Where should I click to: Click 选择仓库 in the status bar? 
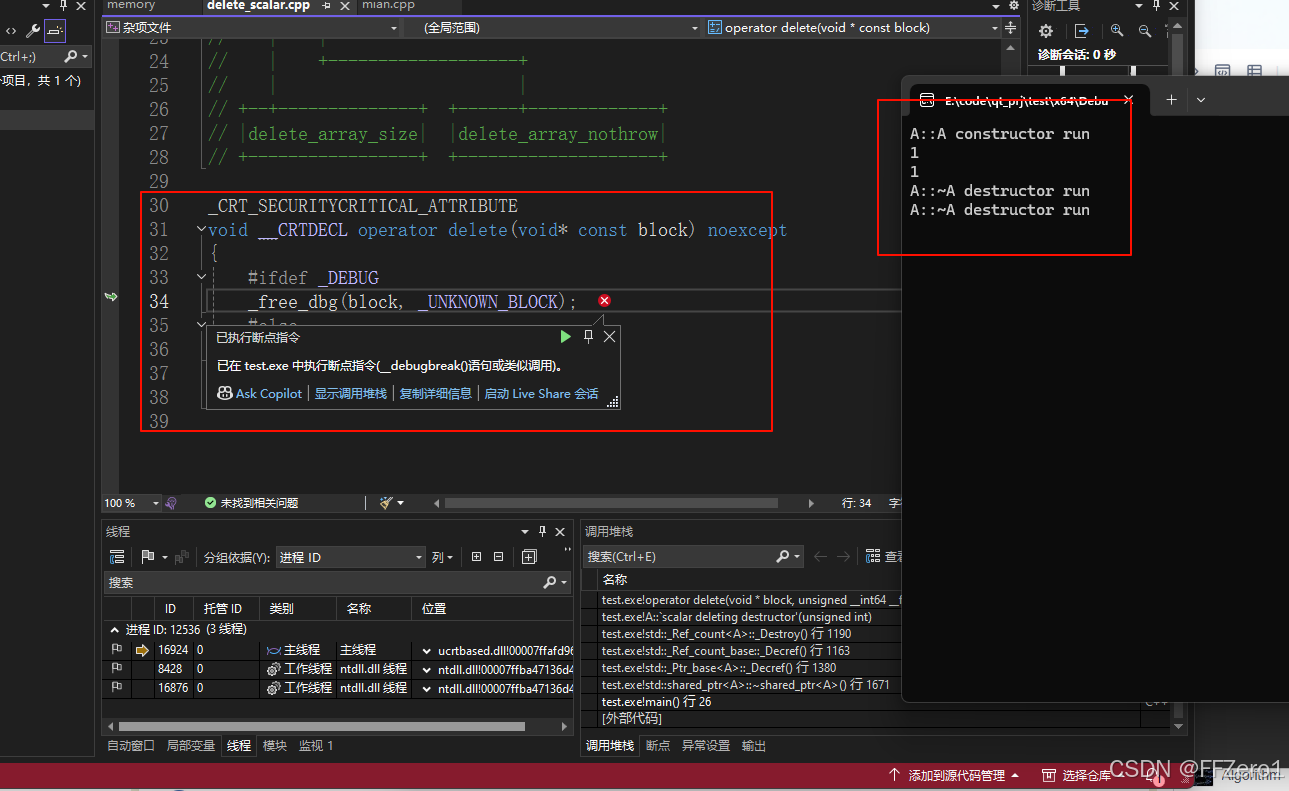pos(1083,775)
